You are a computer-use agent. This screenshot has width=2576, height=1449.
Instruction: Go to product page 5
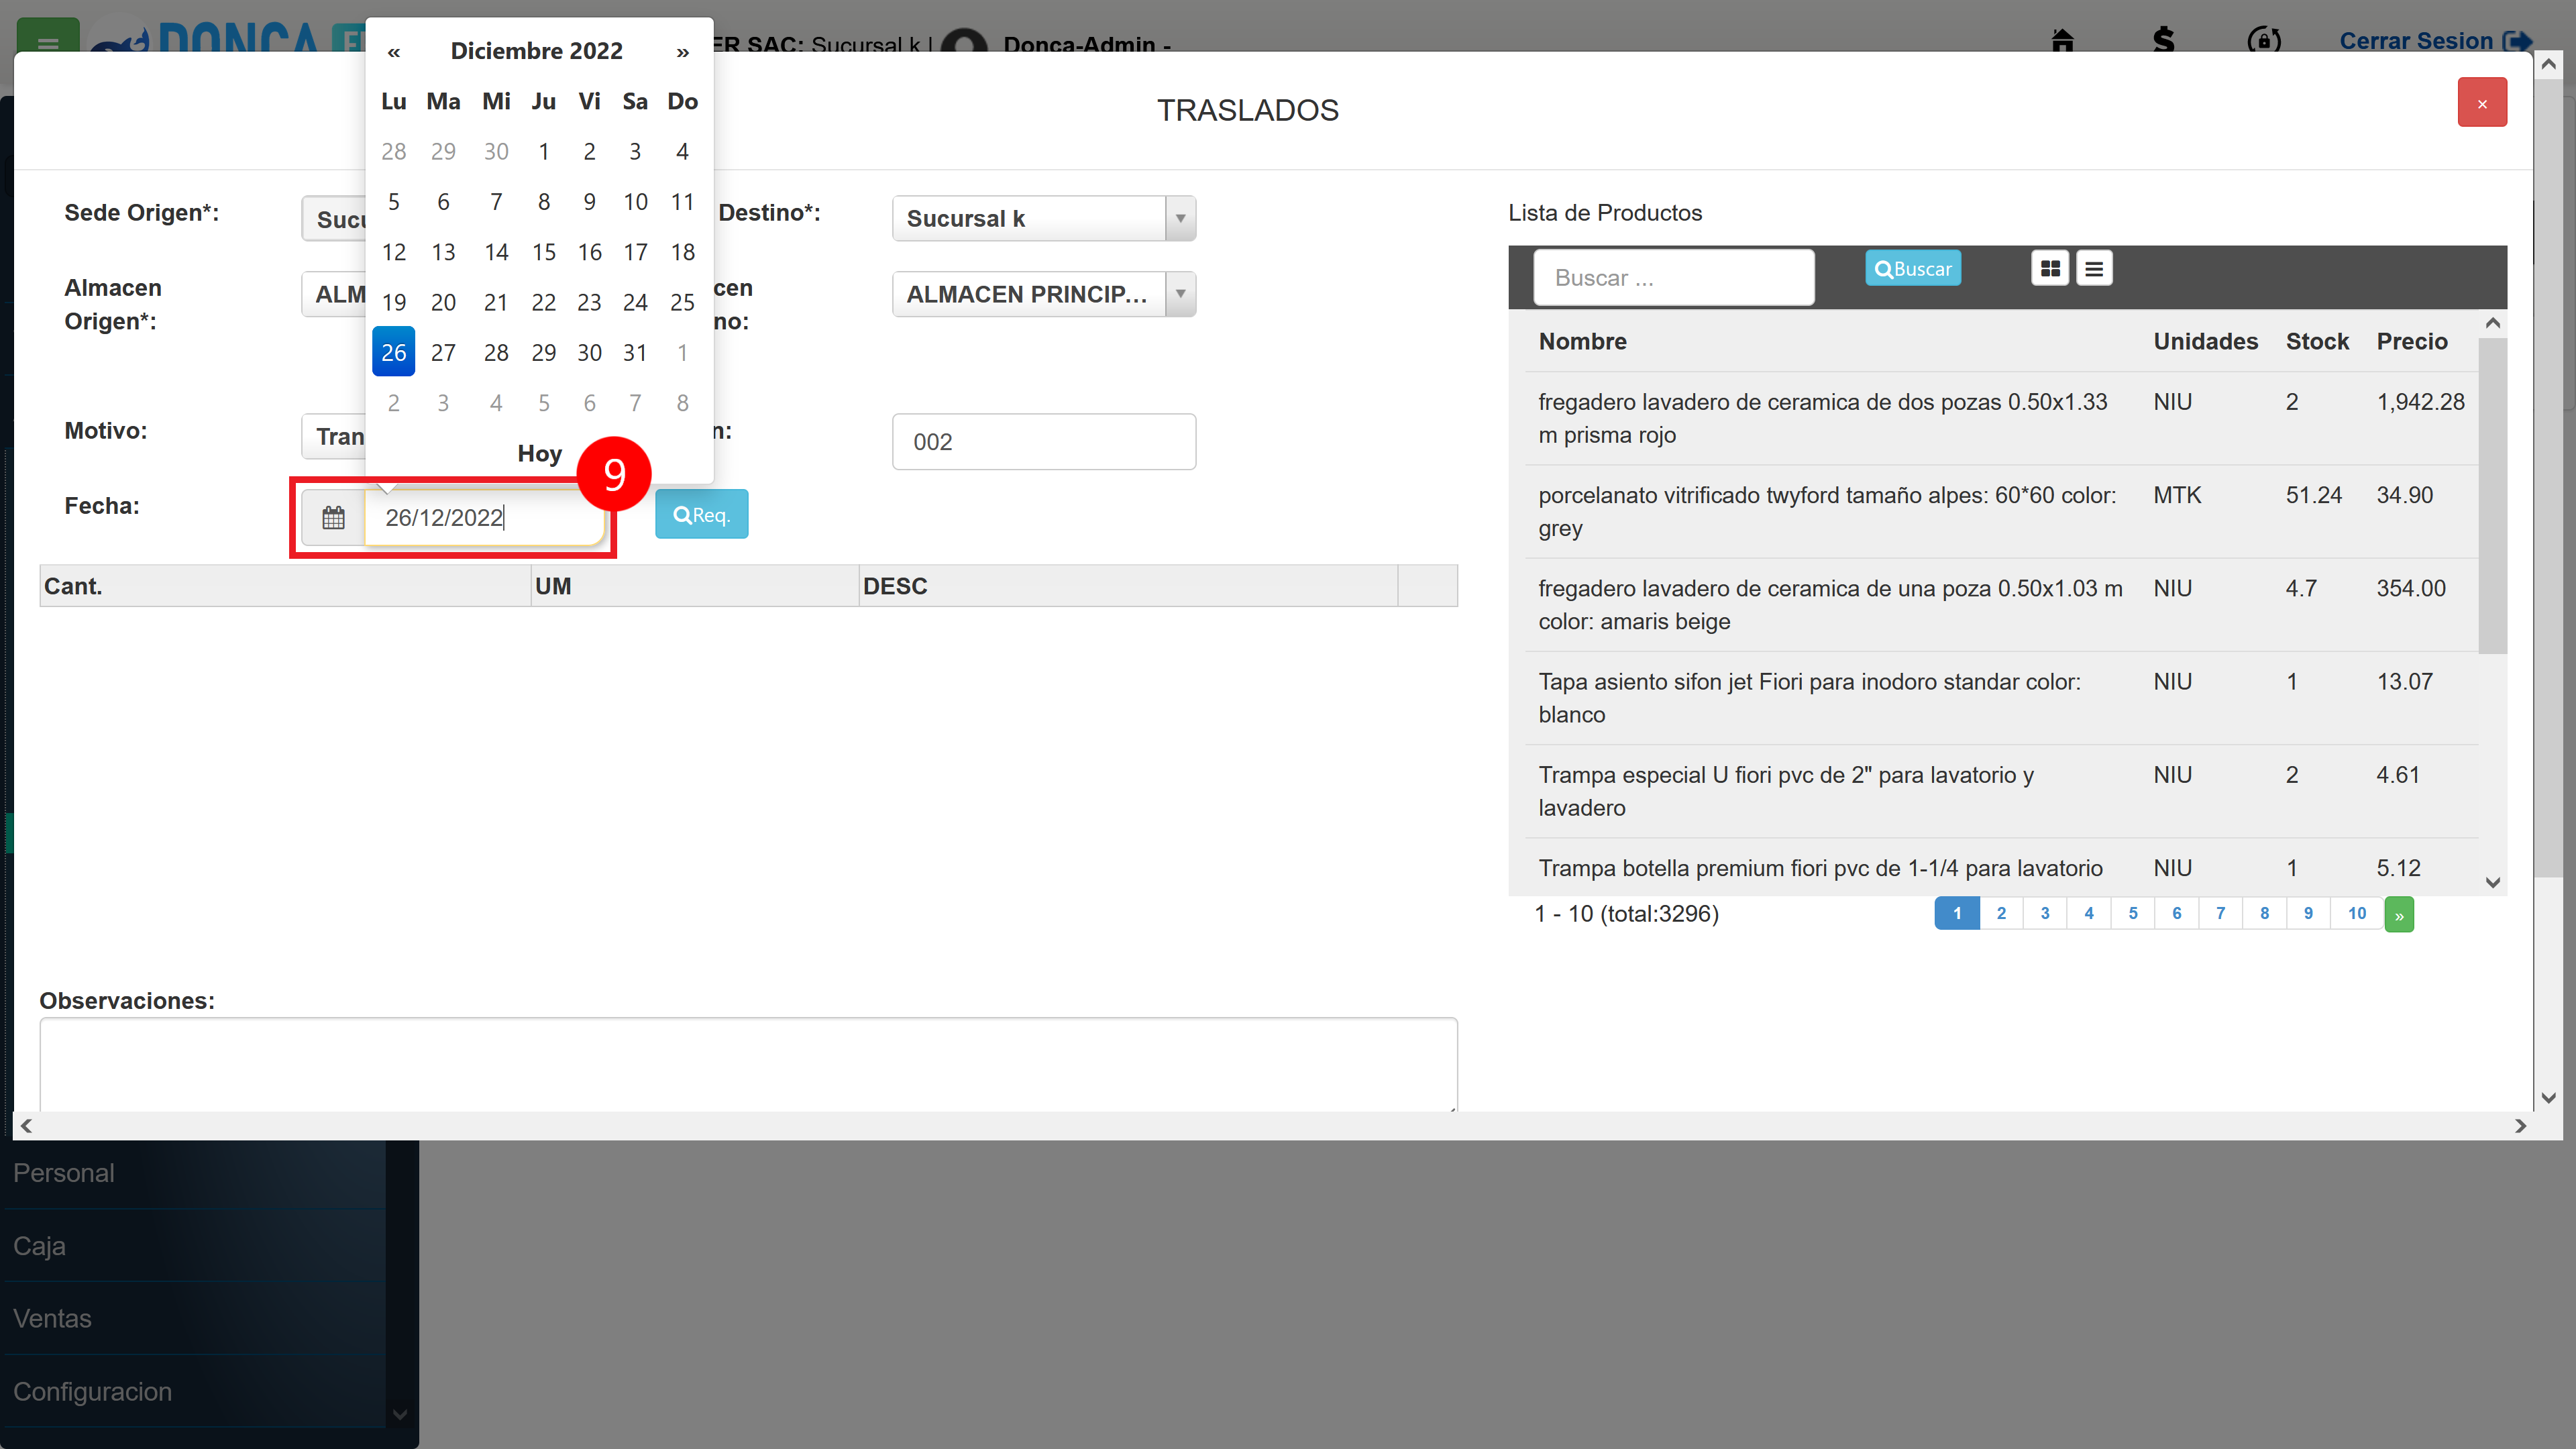click(x=2133, y=913)
